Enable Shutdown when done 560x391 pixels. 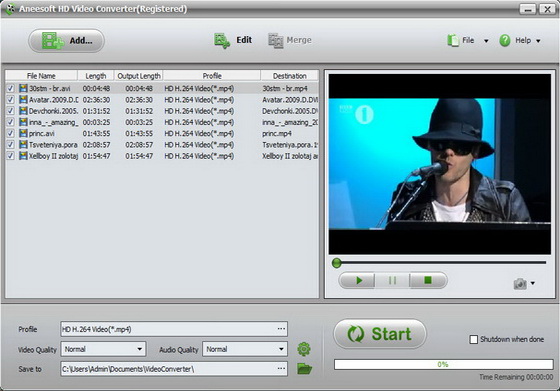tap(474, 339)
